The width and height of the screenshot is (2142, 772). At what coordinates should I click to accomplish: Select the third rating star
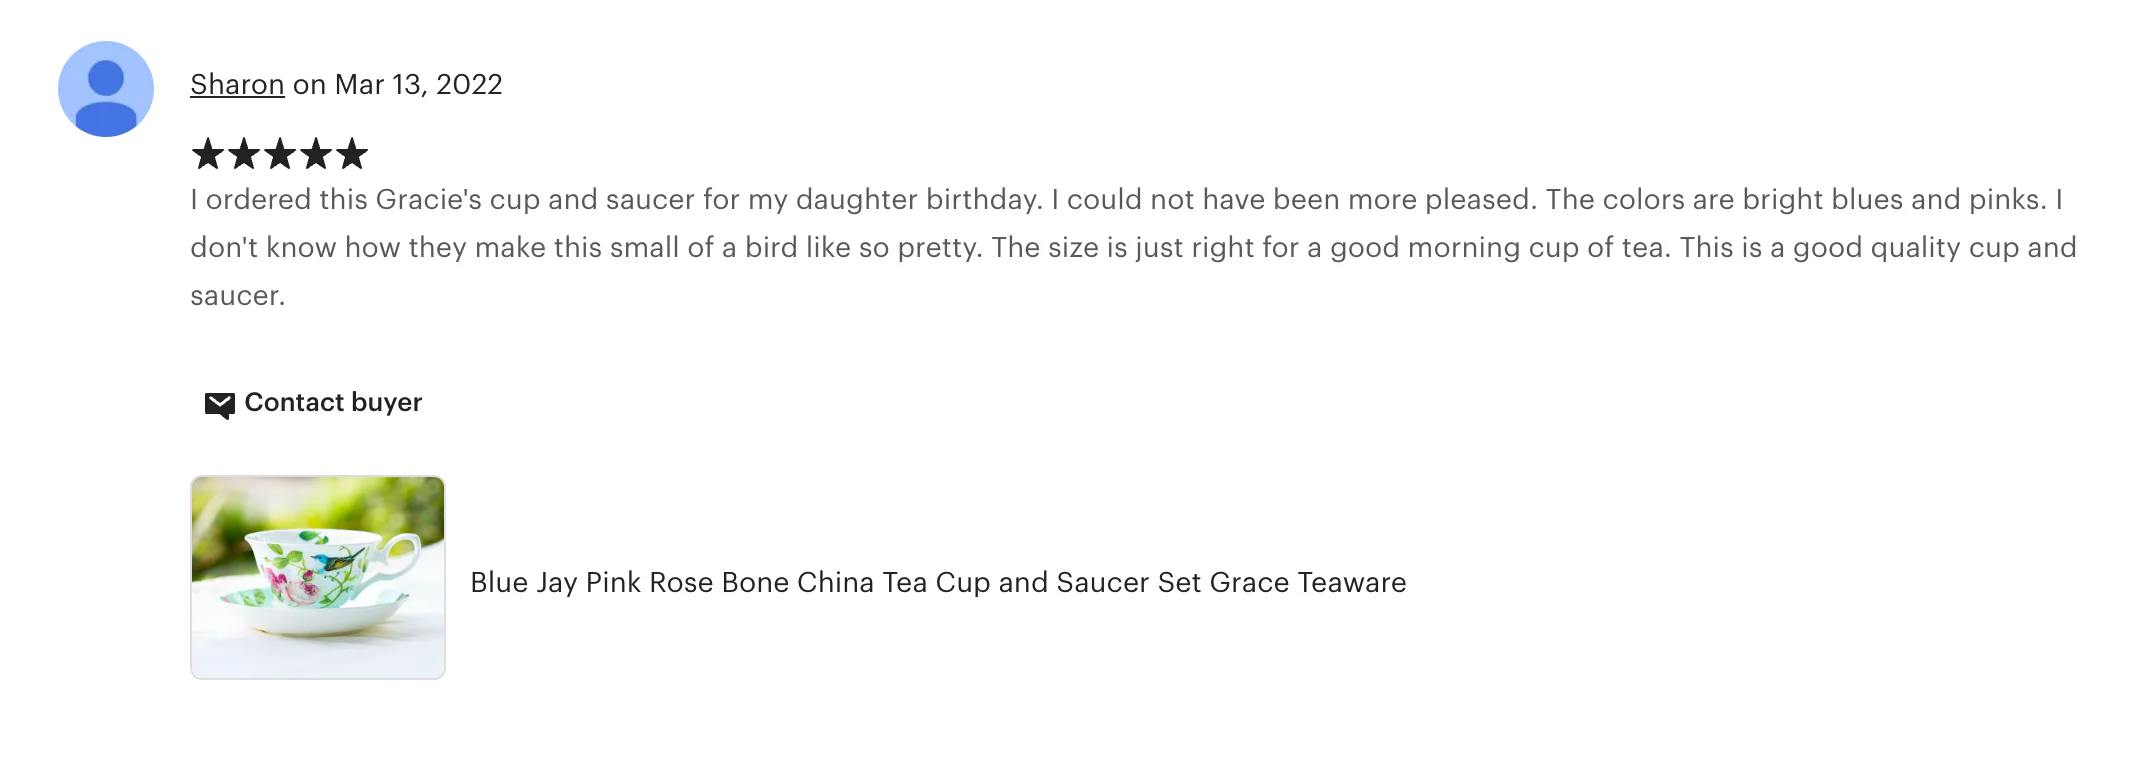click(x=280, y=155)
